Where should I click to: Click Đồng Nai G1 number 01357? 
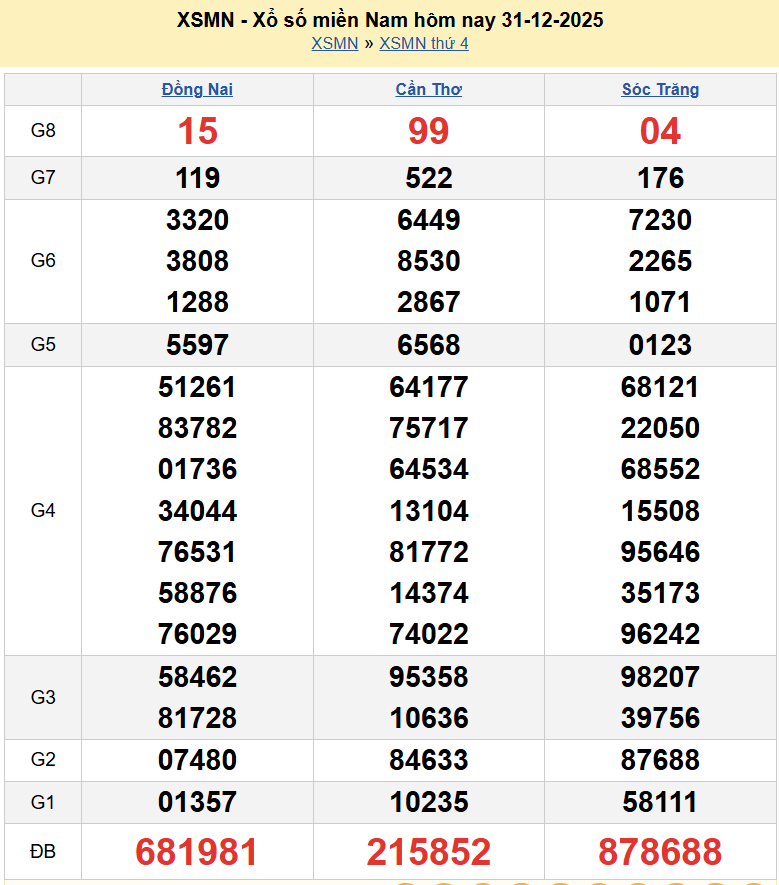(197, 802)
